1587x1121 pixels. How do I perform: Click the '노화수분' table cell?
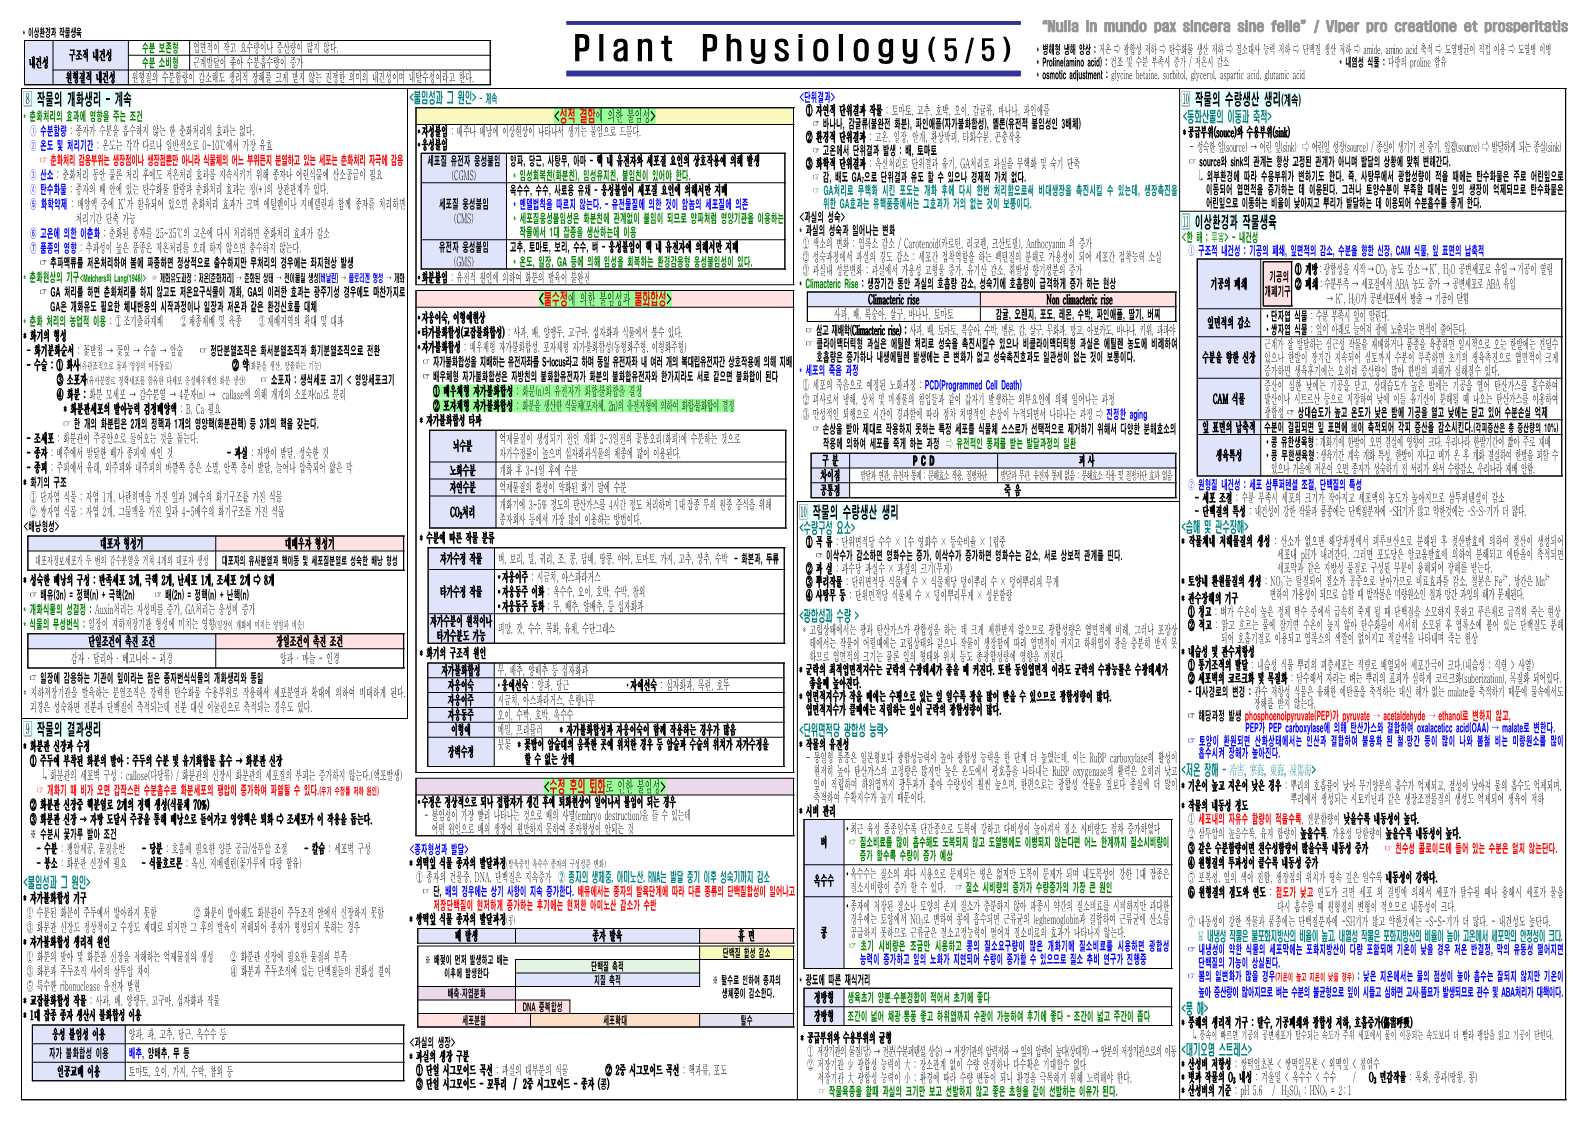(x=462, y=470)
